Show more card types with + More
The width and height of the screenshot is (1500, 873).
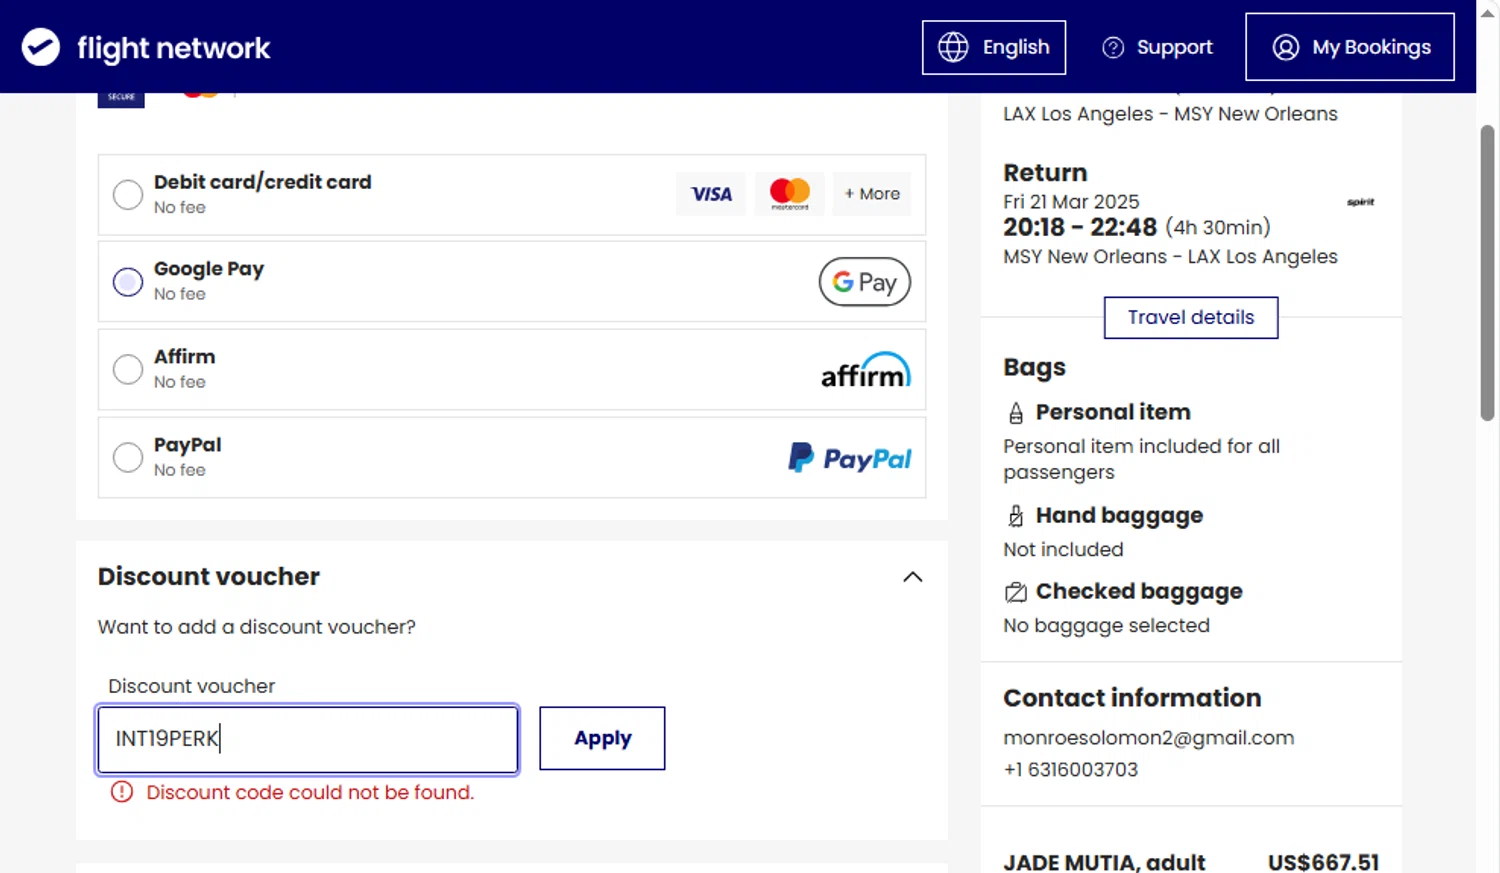pyautogui.click(x=872, y=194)
